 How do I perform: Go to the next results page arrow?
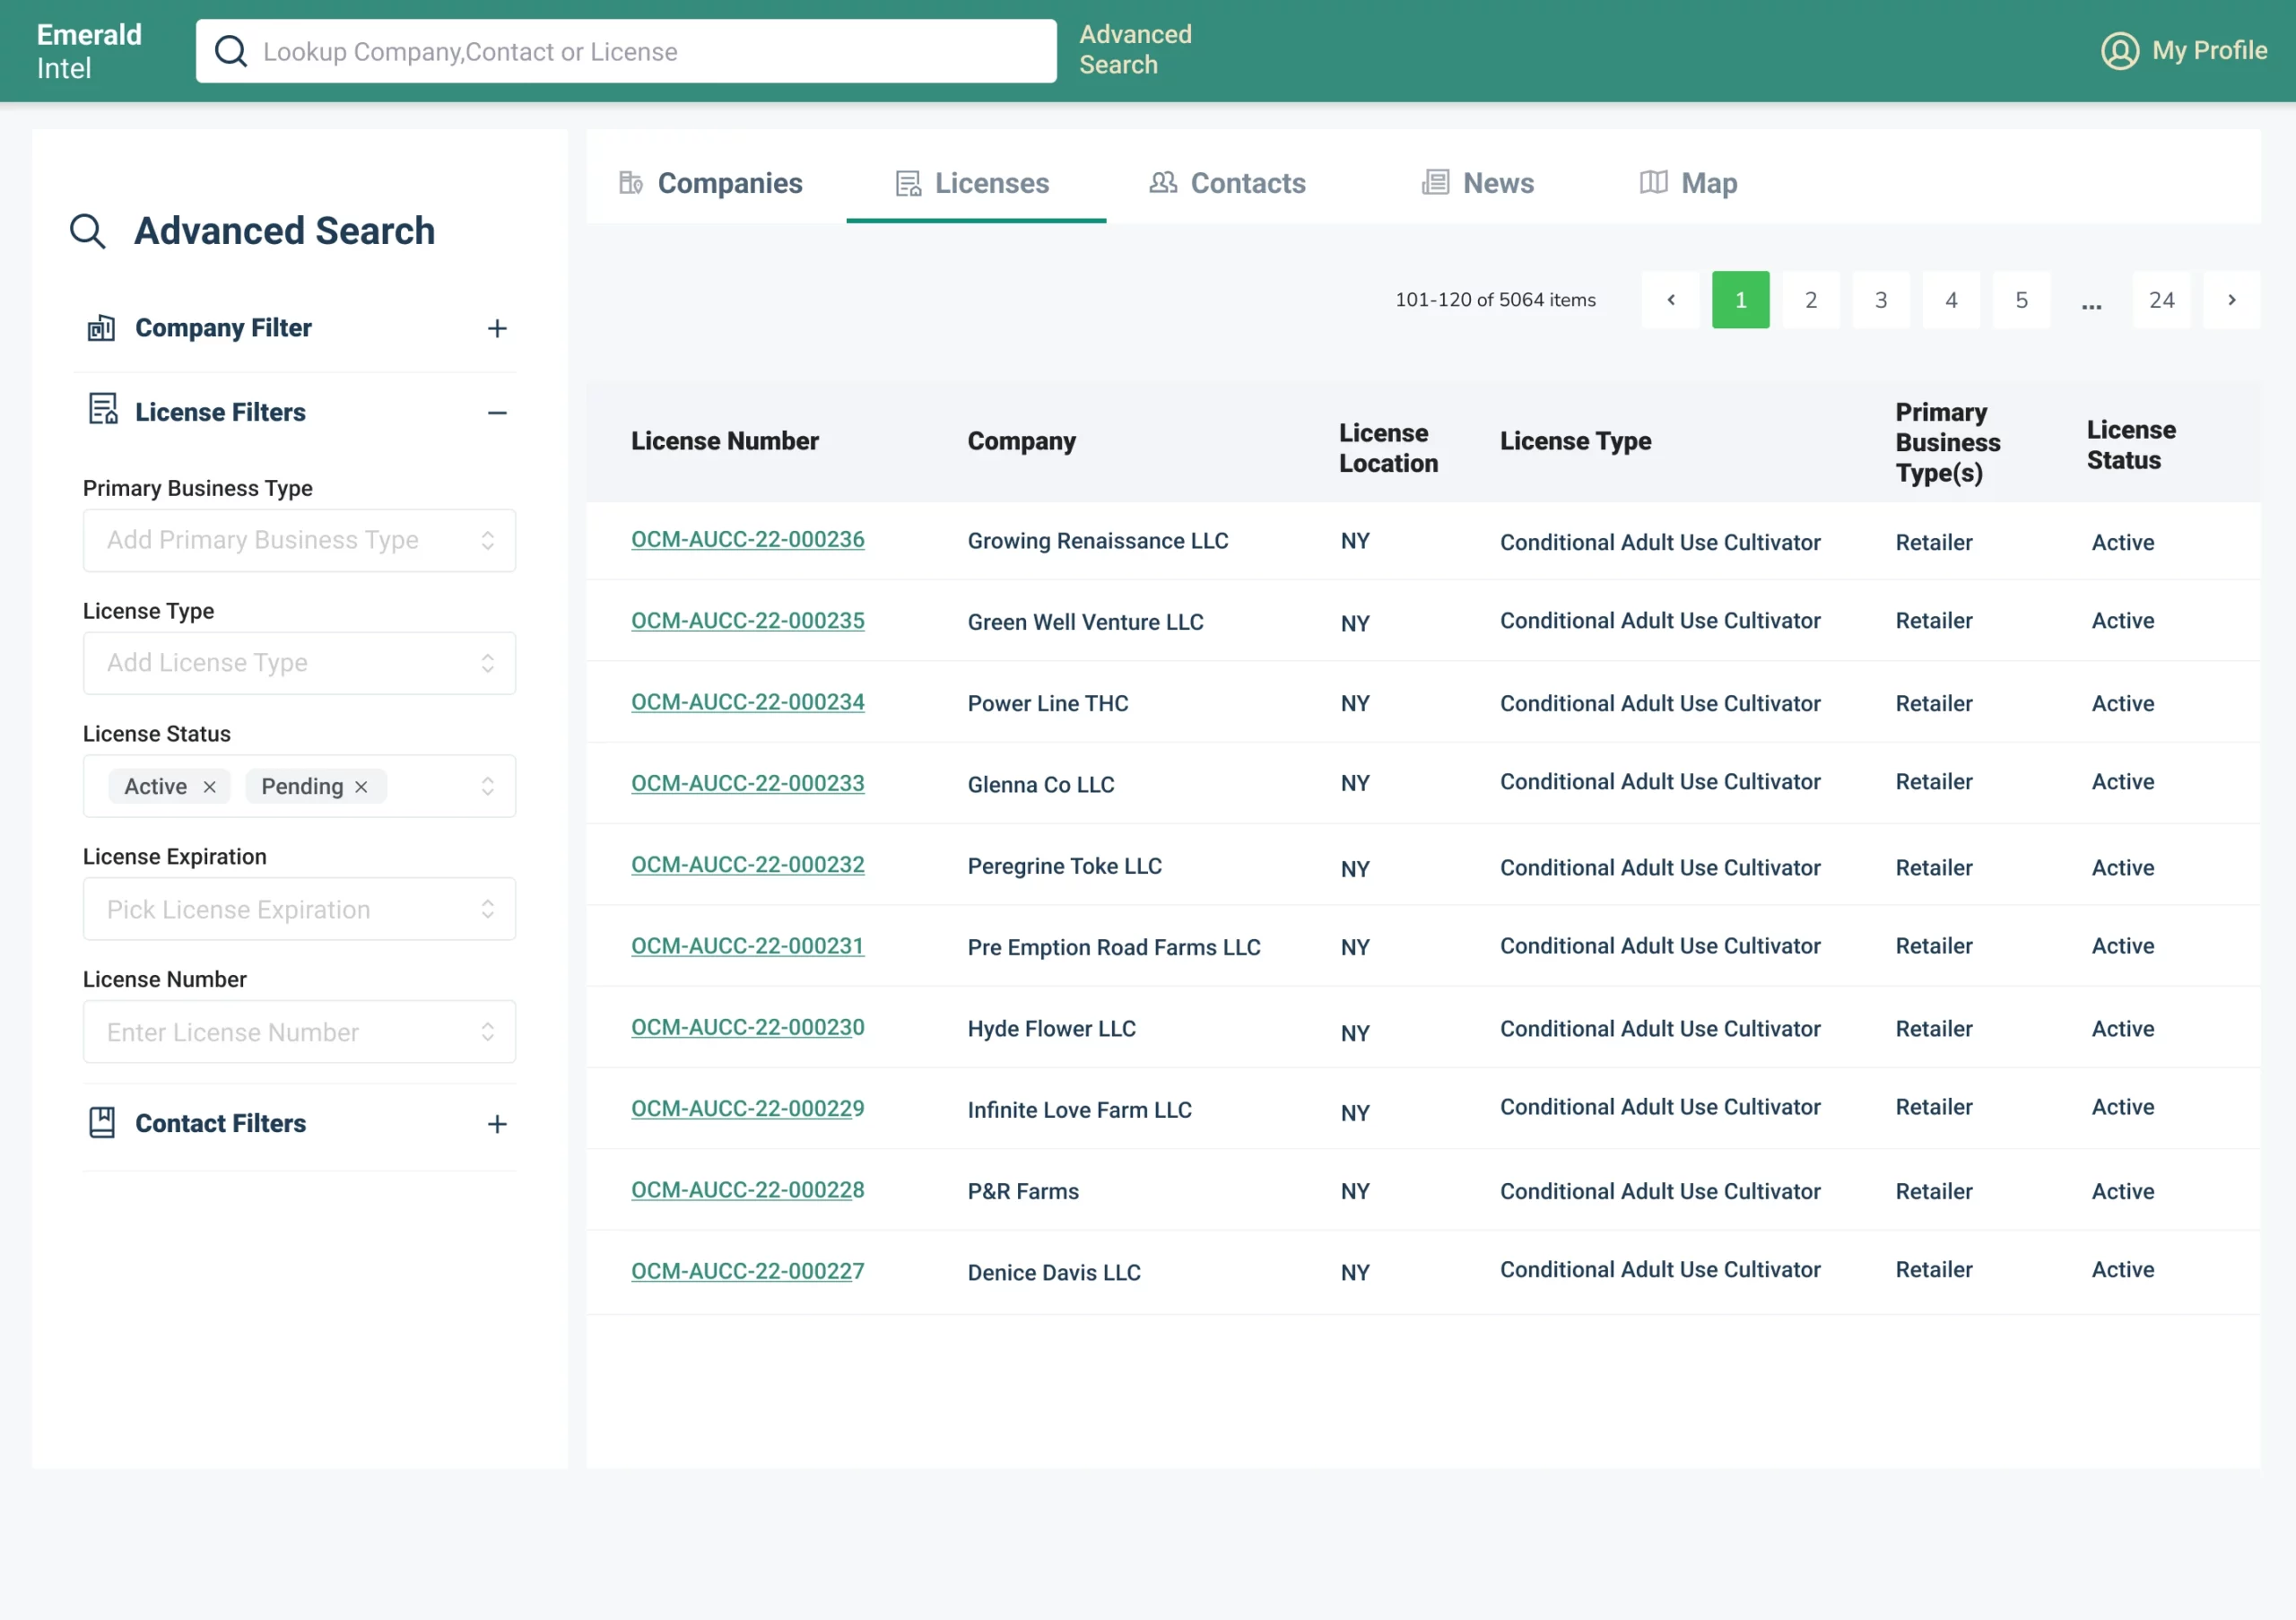click(2231, 300)
